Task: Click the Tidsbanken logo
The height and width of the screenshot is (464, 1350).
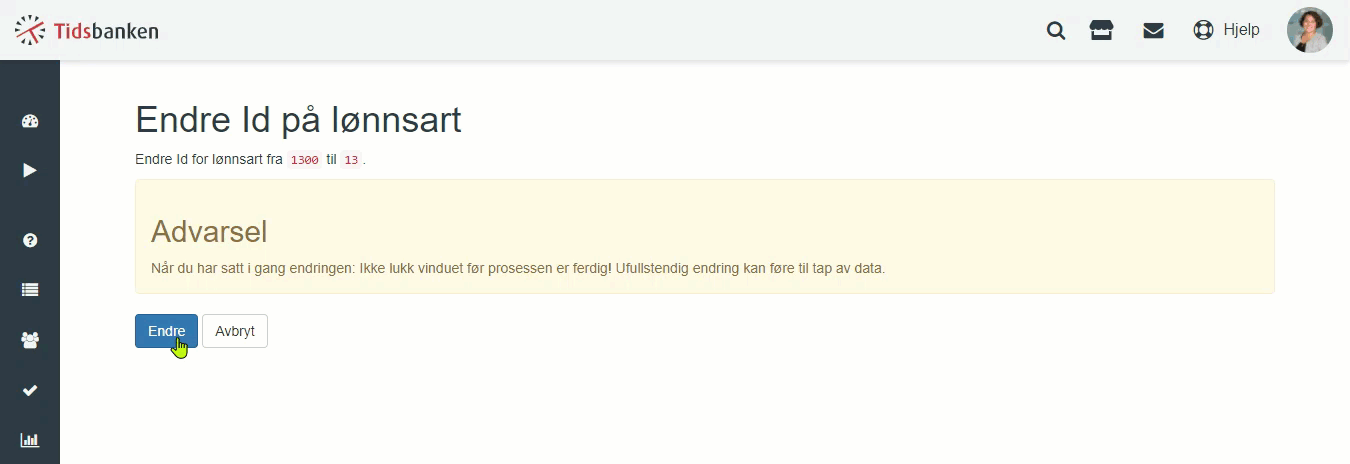Action: [x=86, y=31]
